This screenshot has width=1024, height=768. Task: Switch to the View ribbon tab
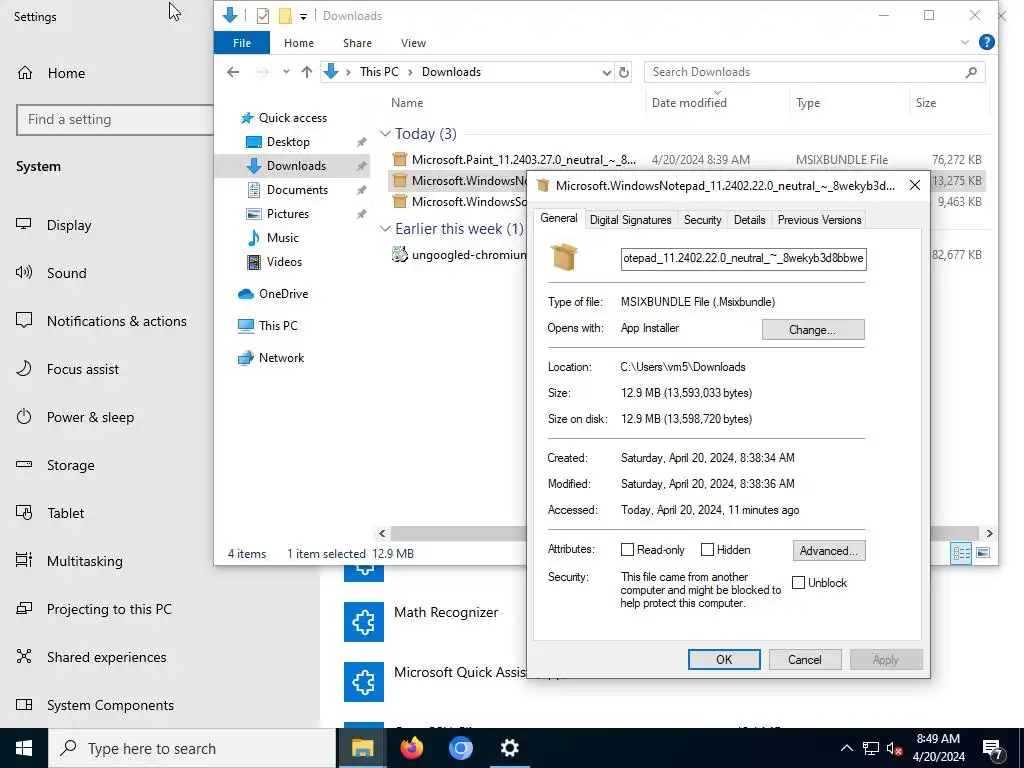point(413,43)
